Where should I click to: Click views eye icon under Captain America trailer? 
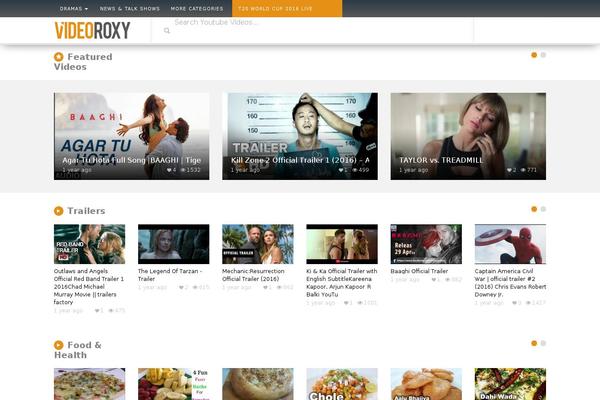(x=528, y=303)
